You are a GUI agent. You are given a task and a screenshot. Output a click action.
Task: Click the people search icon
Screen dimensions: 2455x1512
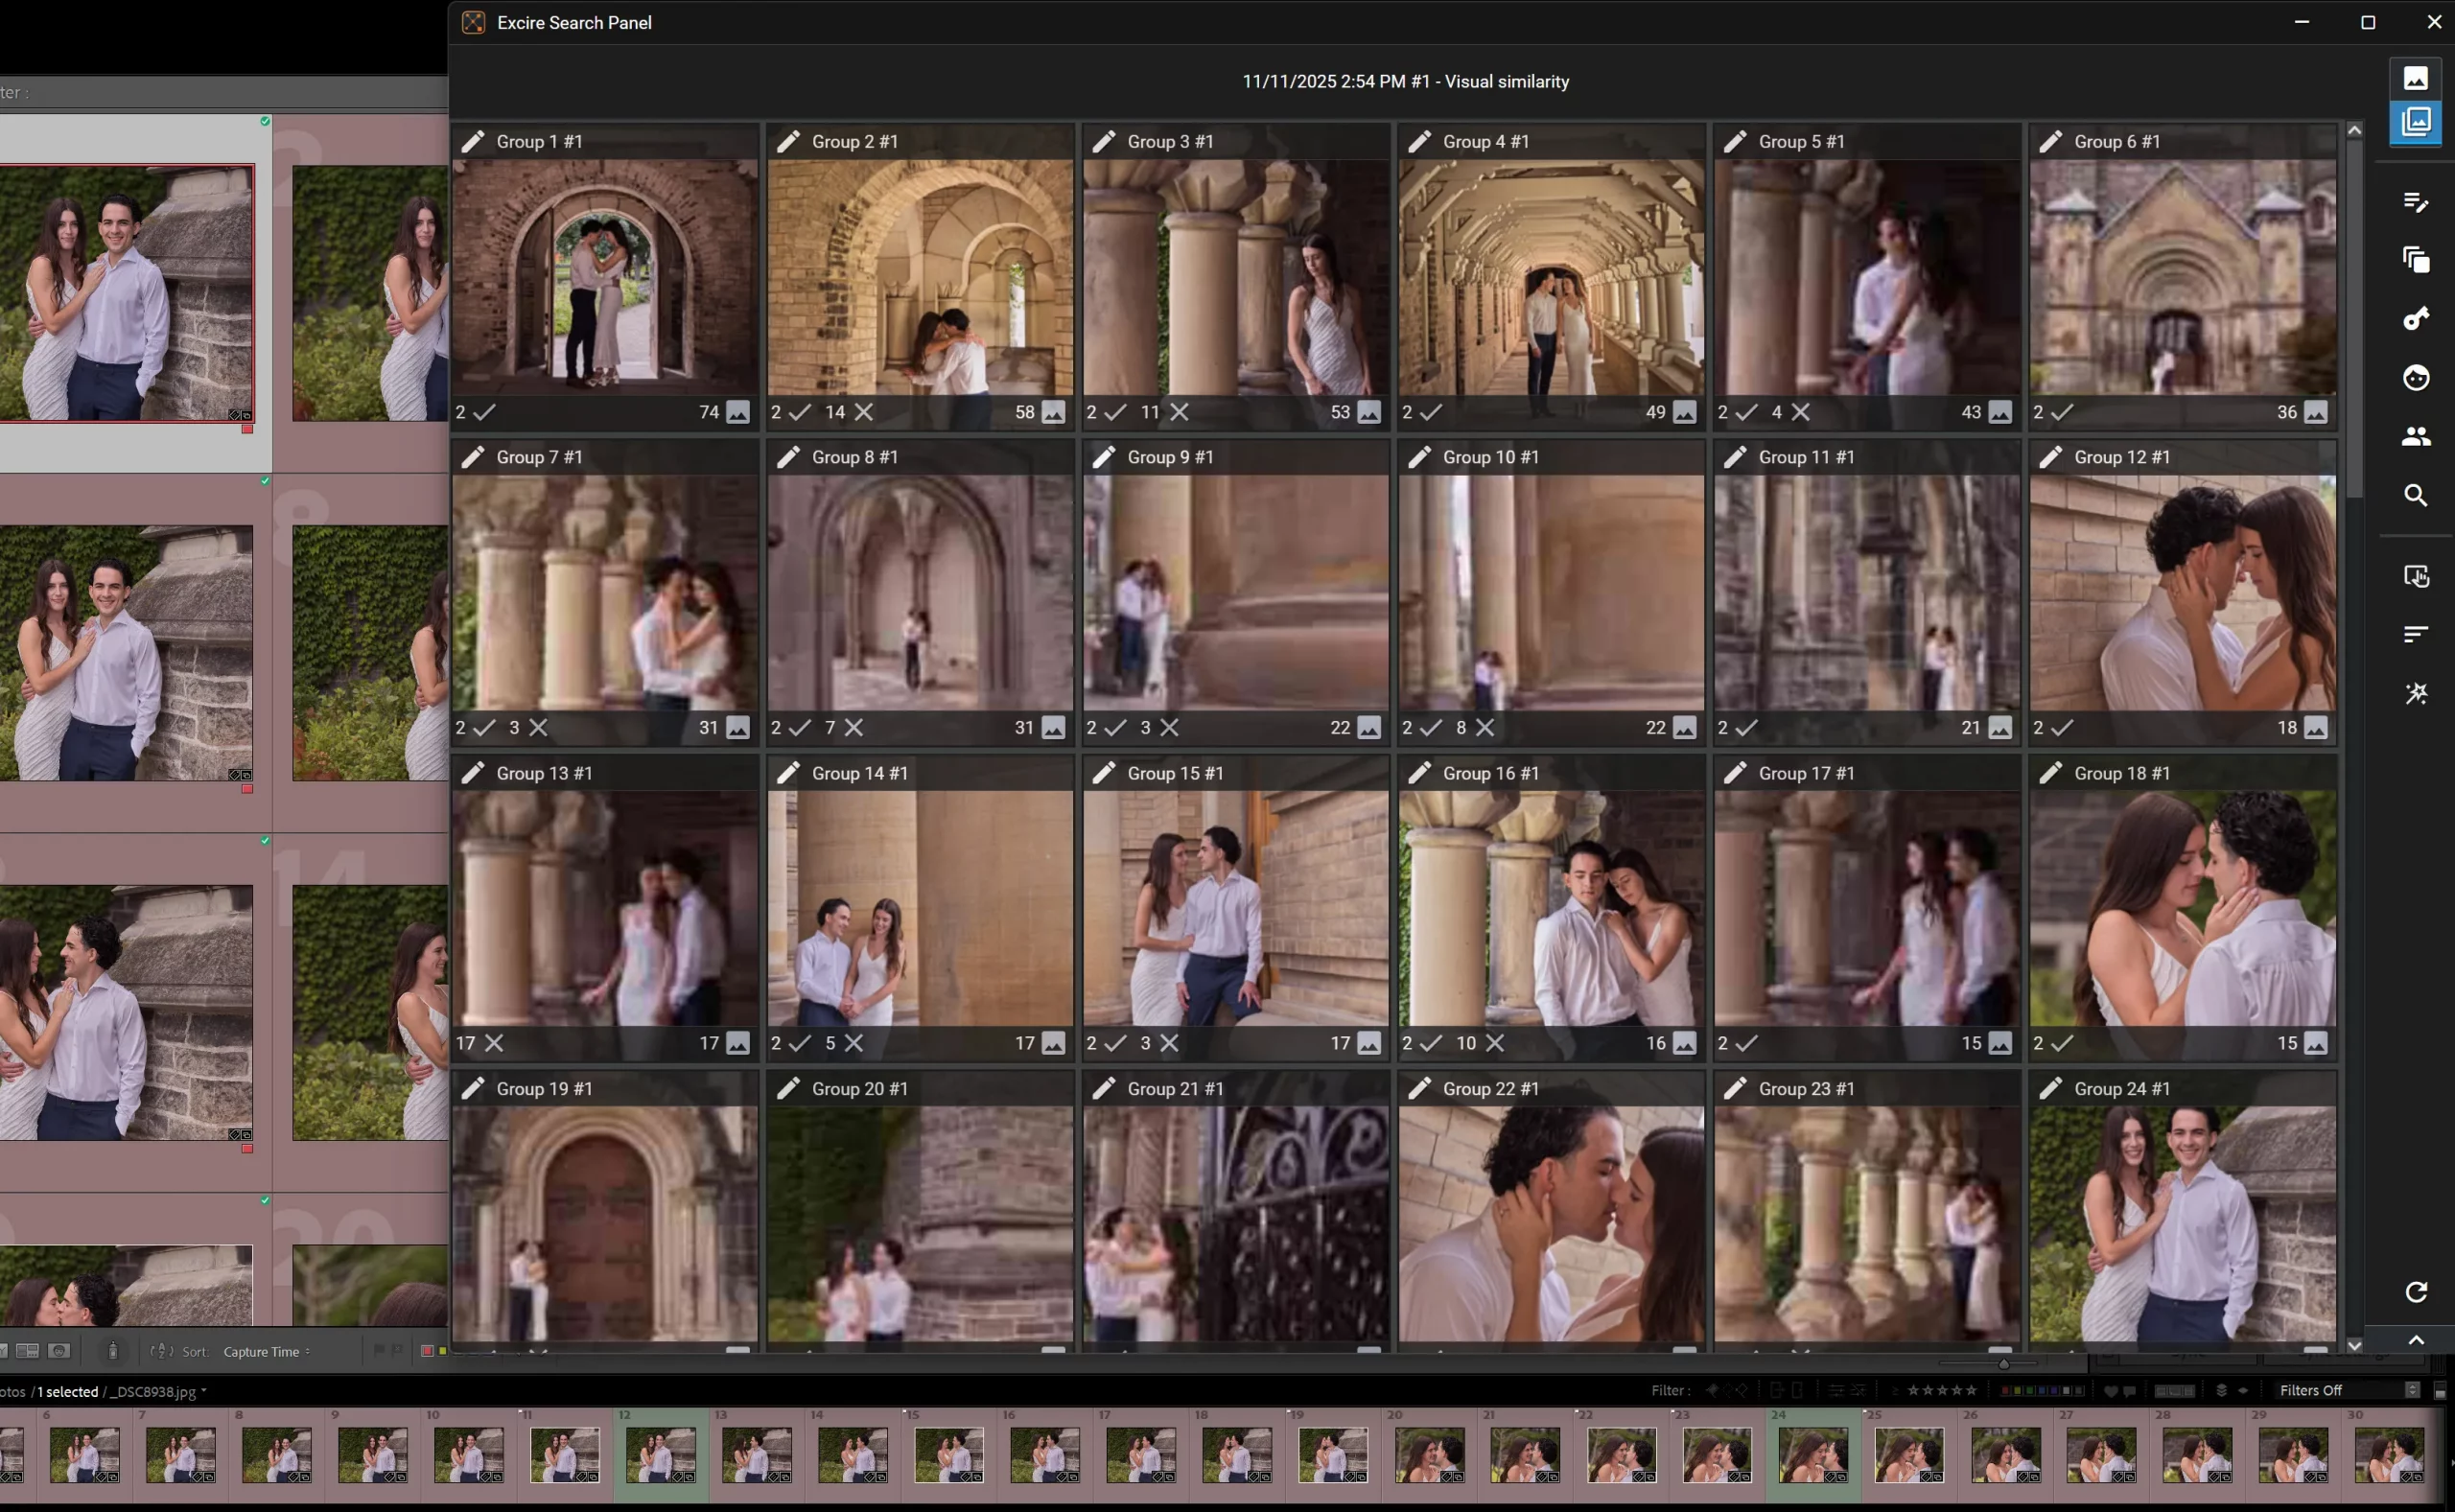2416,436
